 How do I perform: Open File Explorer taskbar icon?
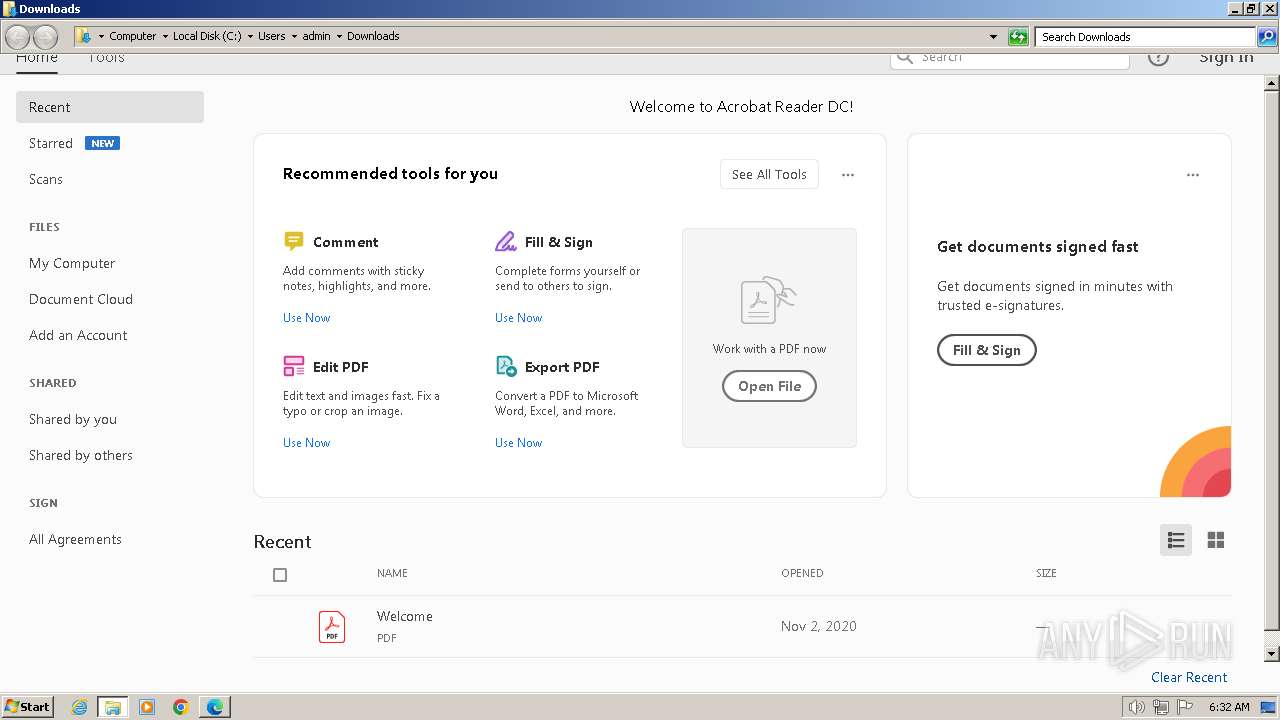pos(113,707)
